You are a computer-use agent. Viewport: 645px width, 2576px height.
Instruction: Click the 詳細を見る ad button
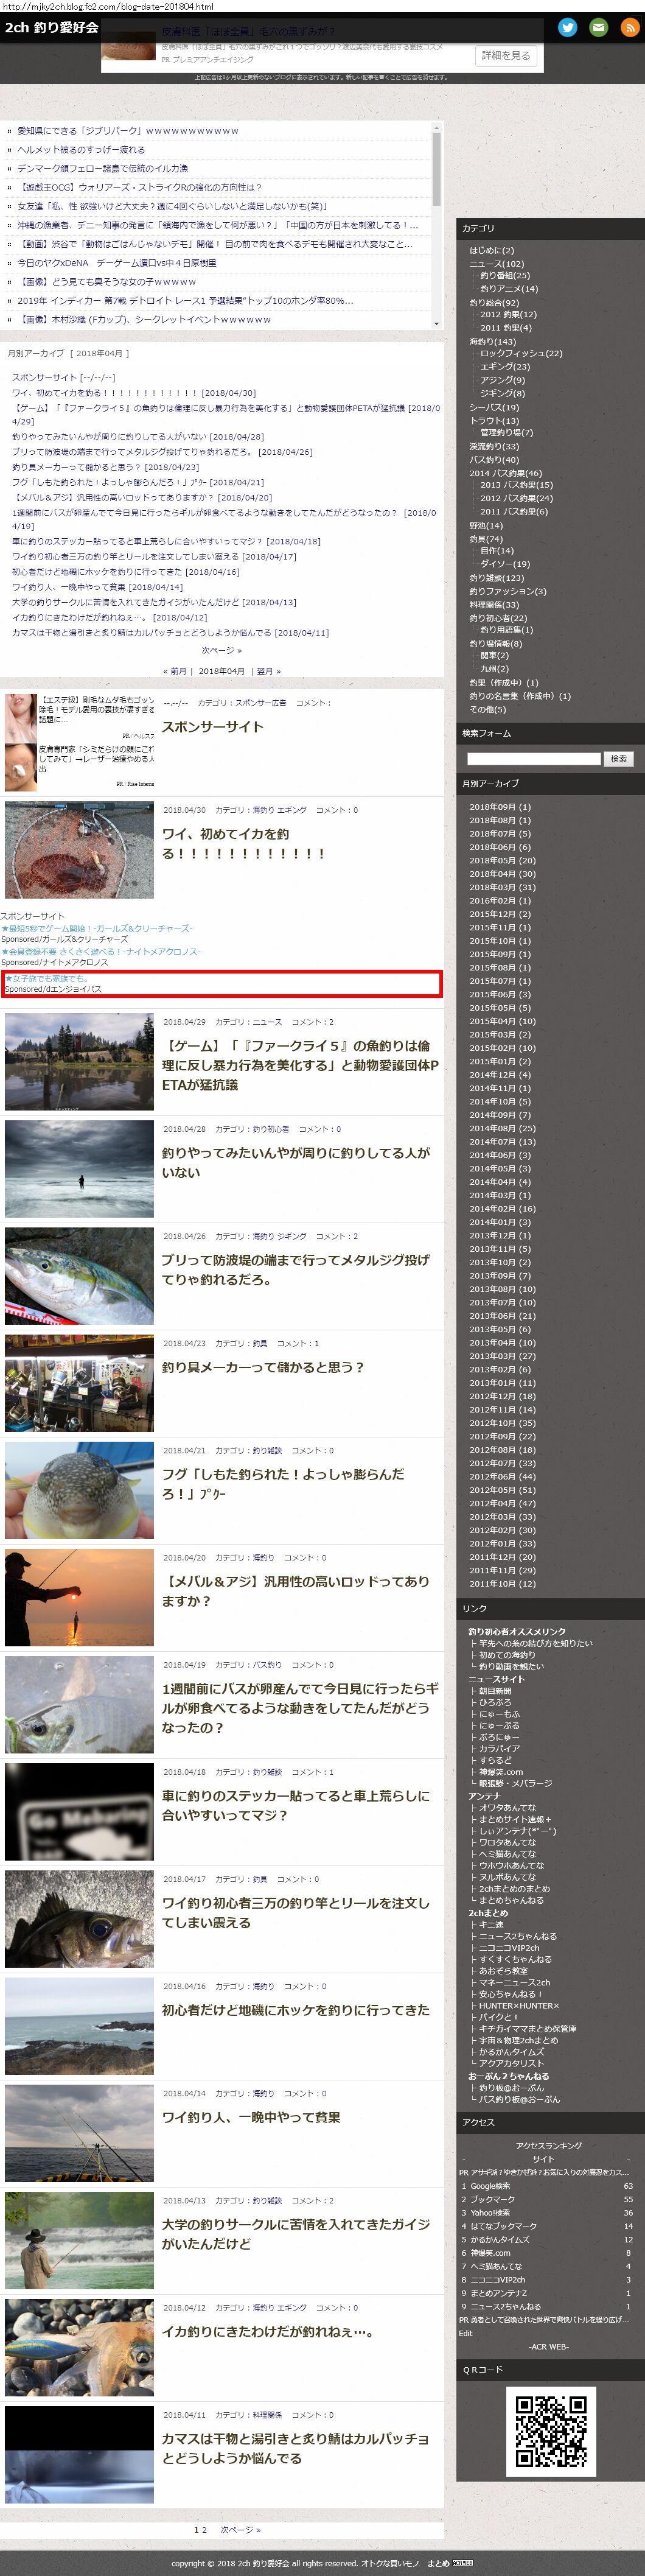click(x=505, y=56)
